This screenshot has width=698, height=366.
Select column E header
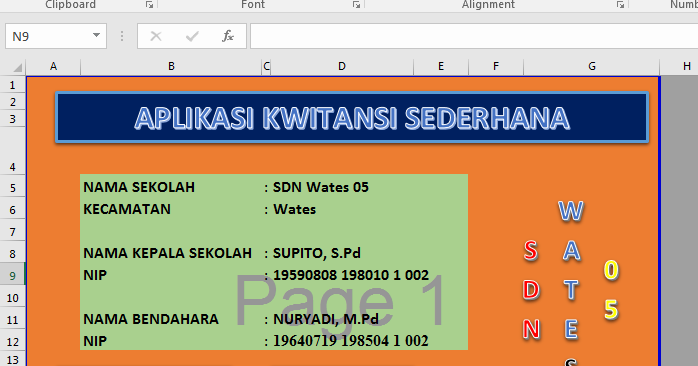click(x=441, y=66)
